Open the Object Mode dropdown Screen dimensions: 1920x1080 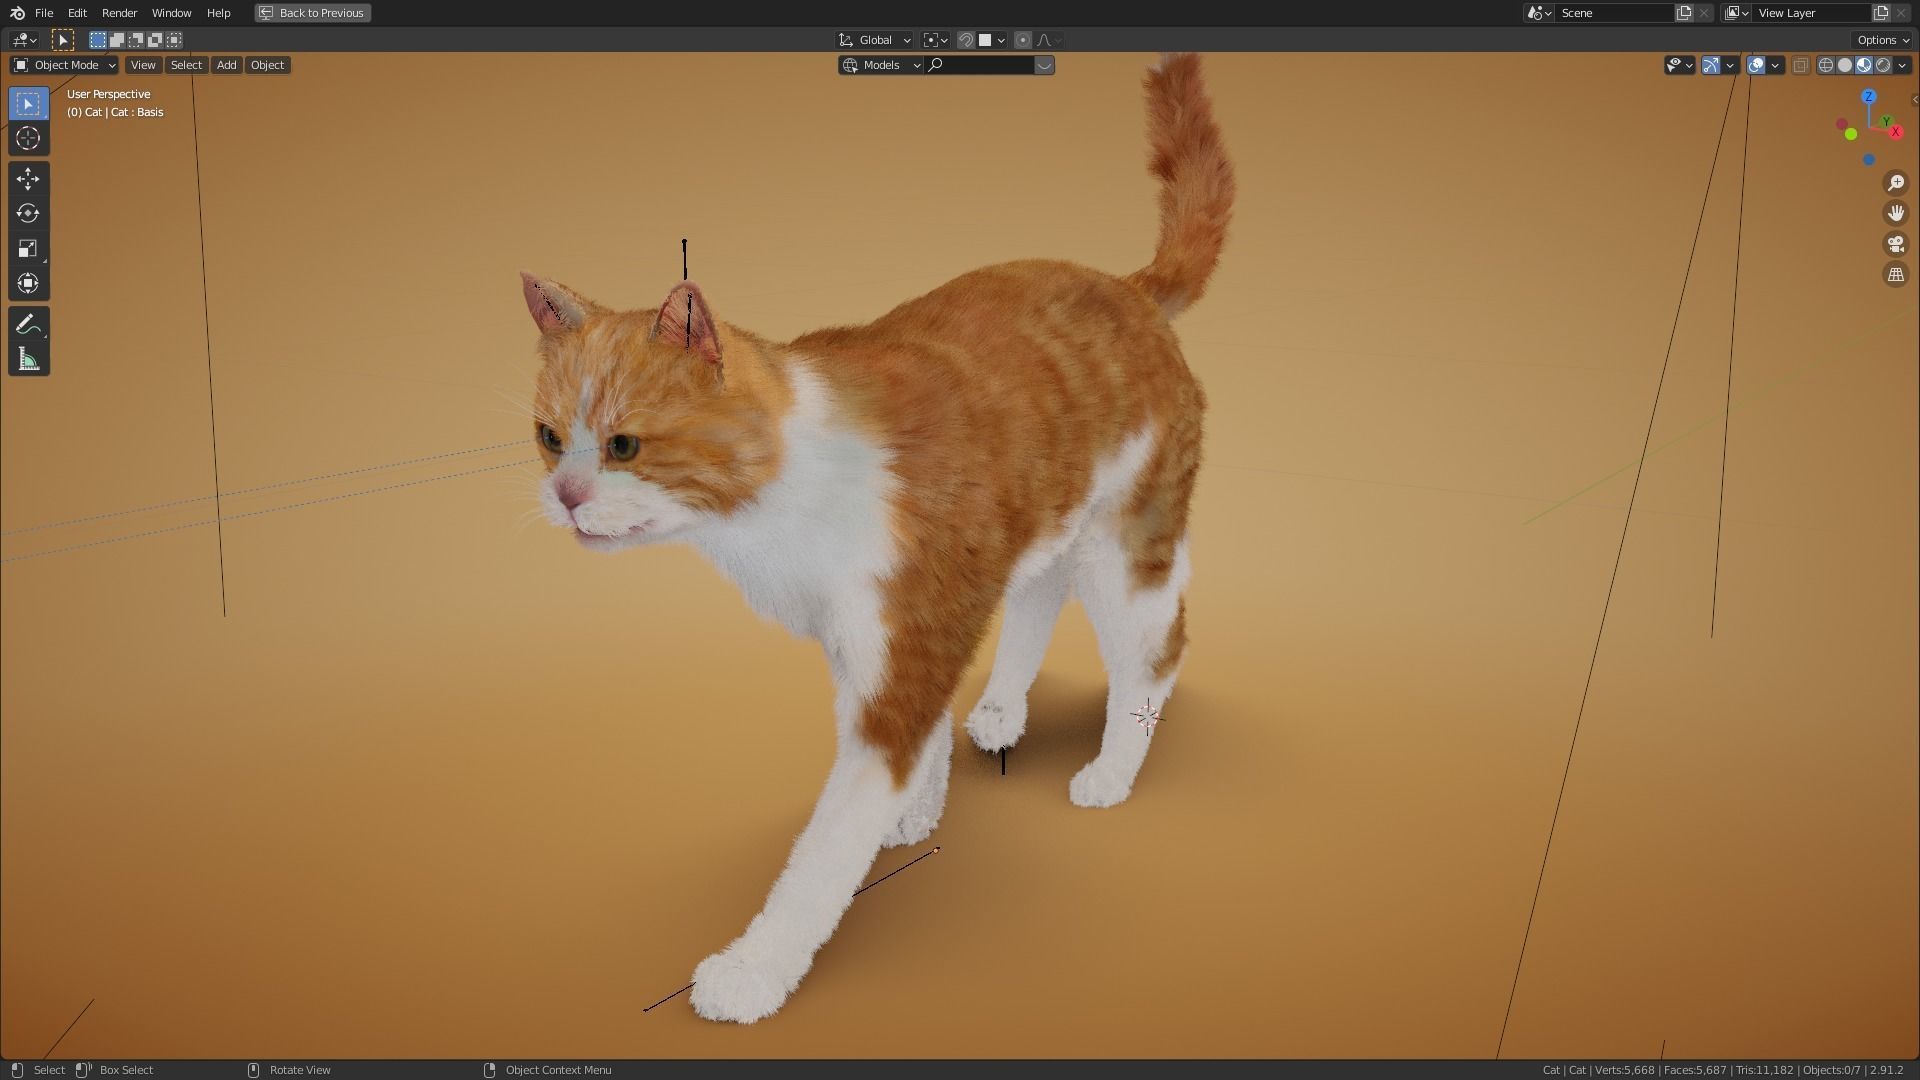click(x=64, y=65)
